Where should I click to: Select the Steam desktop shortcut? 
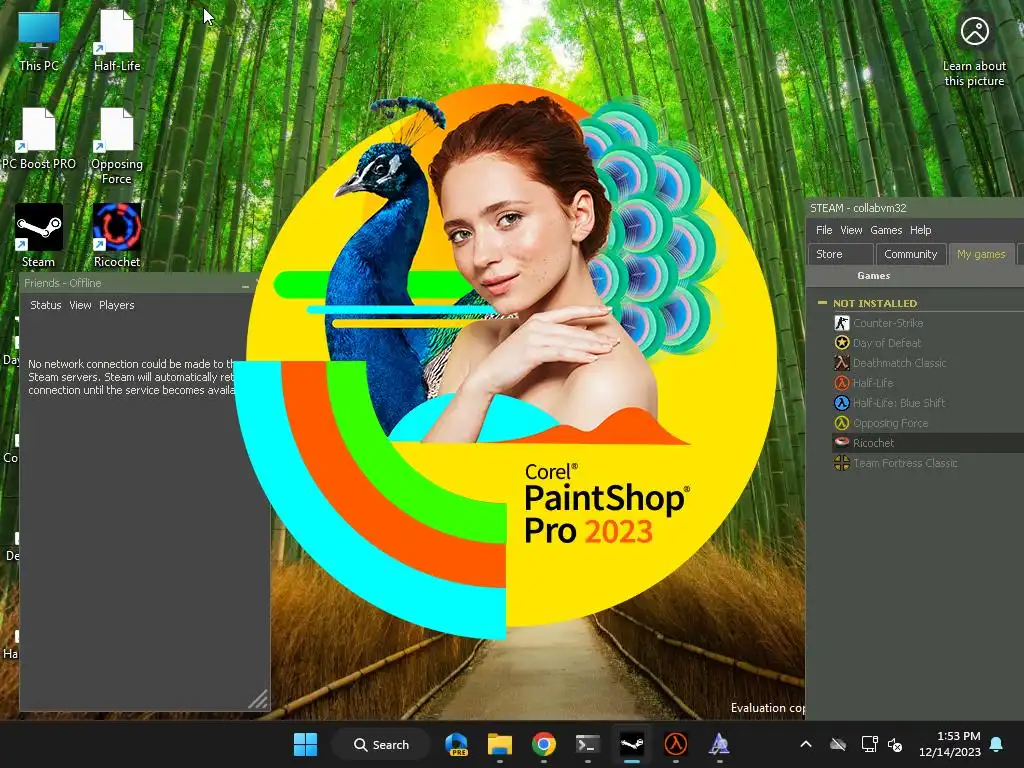pyautogui.click(x=39, y=236)
